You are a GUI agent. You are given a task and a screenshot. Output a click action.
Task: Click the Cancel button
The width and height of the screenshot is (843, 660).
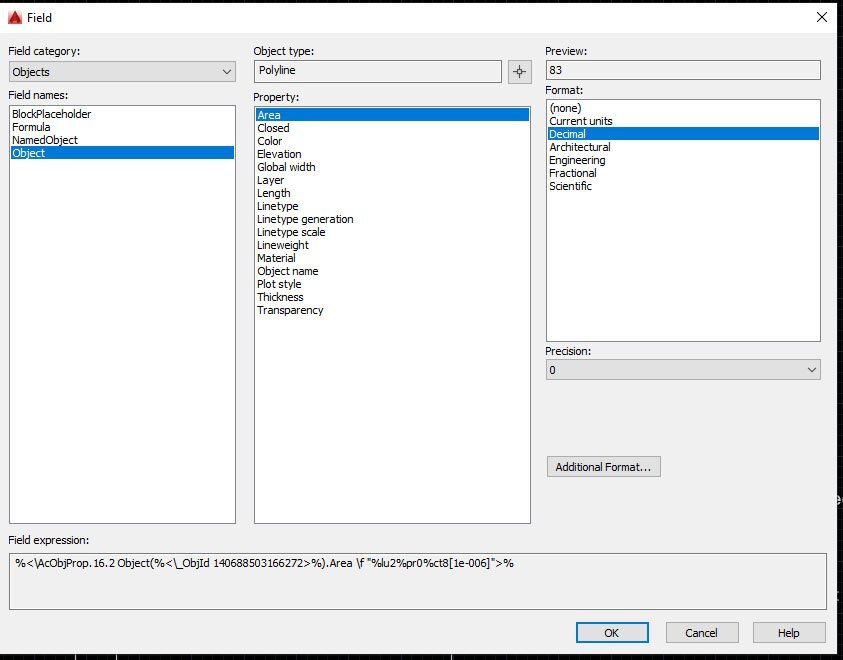(702, 633)
